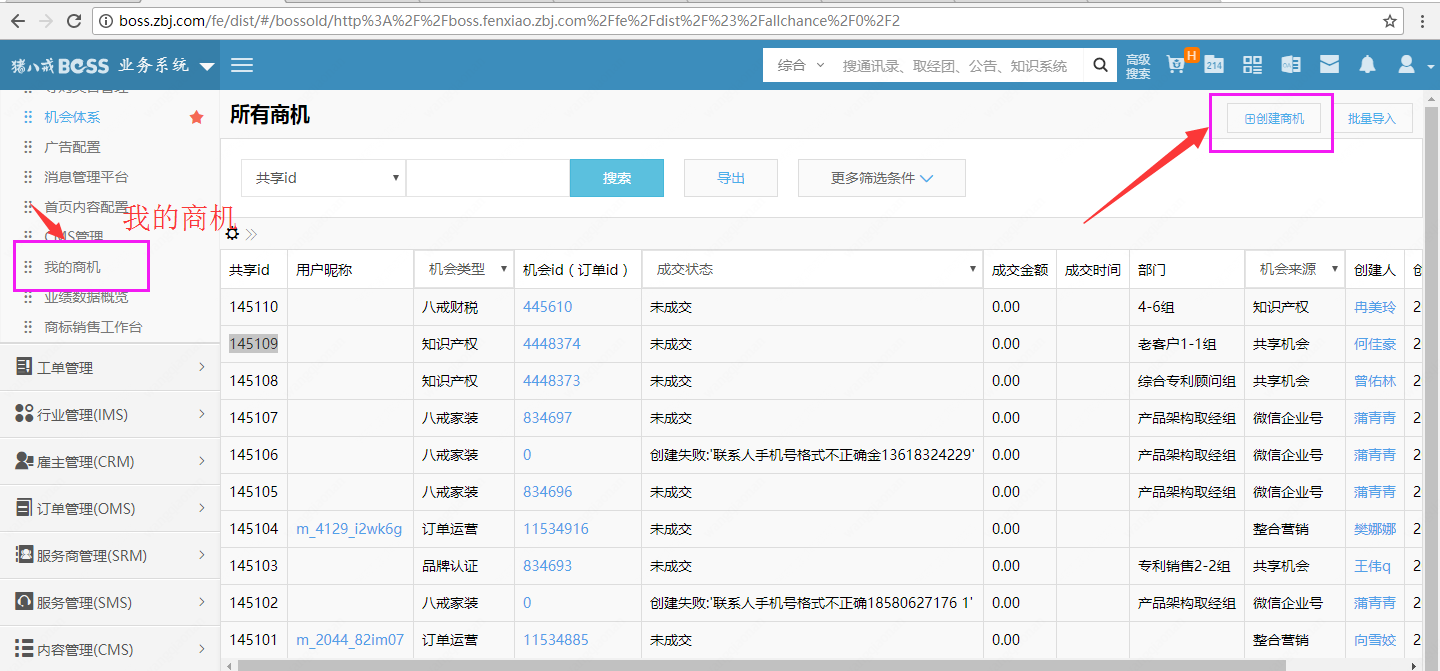The image size is (1440, 671).
Task: Open the shopping cart icon
Action: pyautogui.click(x=1177, y=64)
